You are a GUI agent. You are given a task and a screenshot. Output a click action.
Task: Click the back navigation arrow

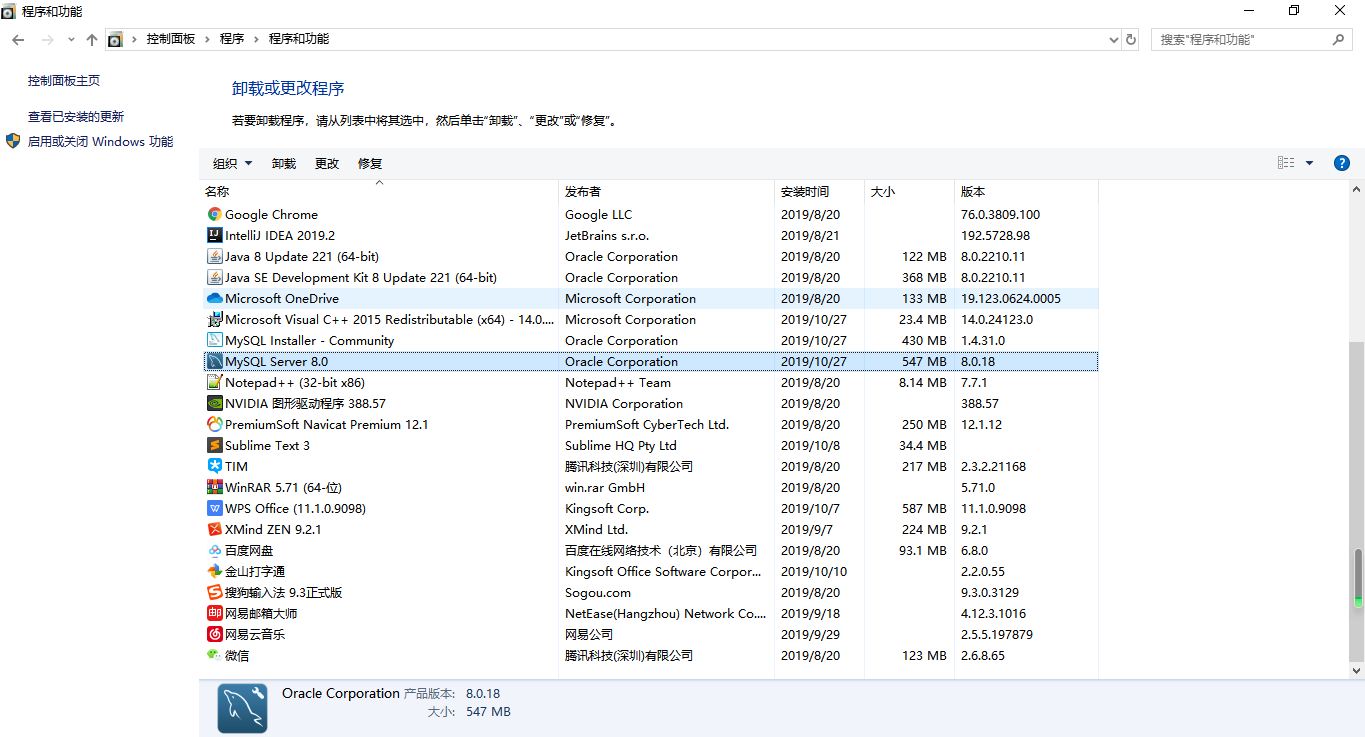(17, 38)
